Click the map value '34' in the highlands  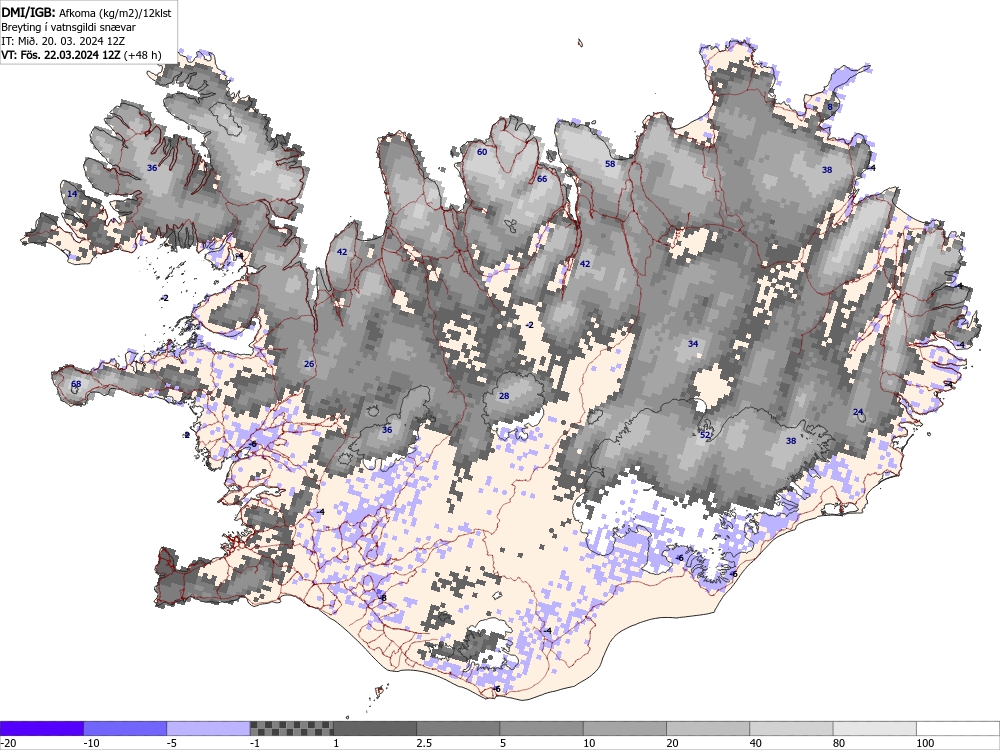point(693,344)
